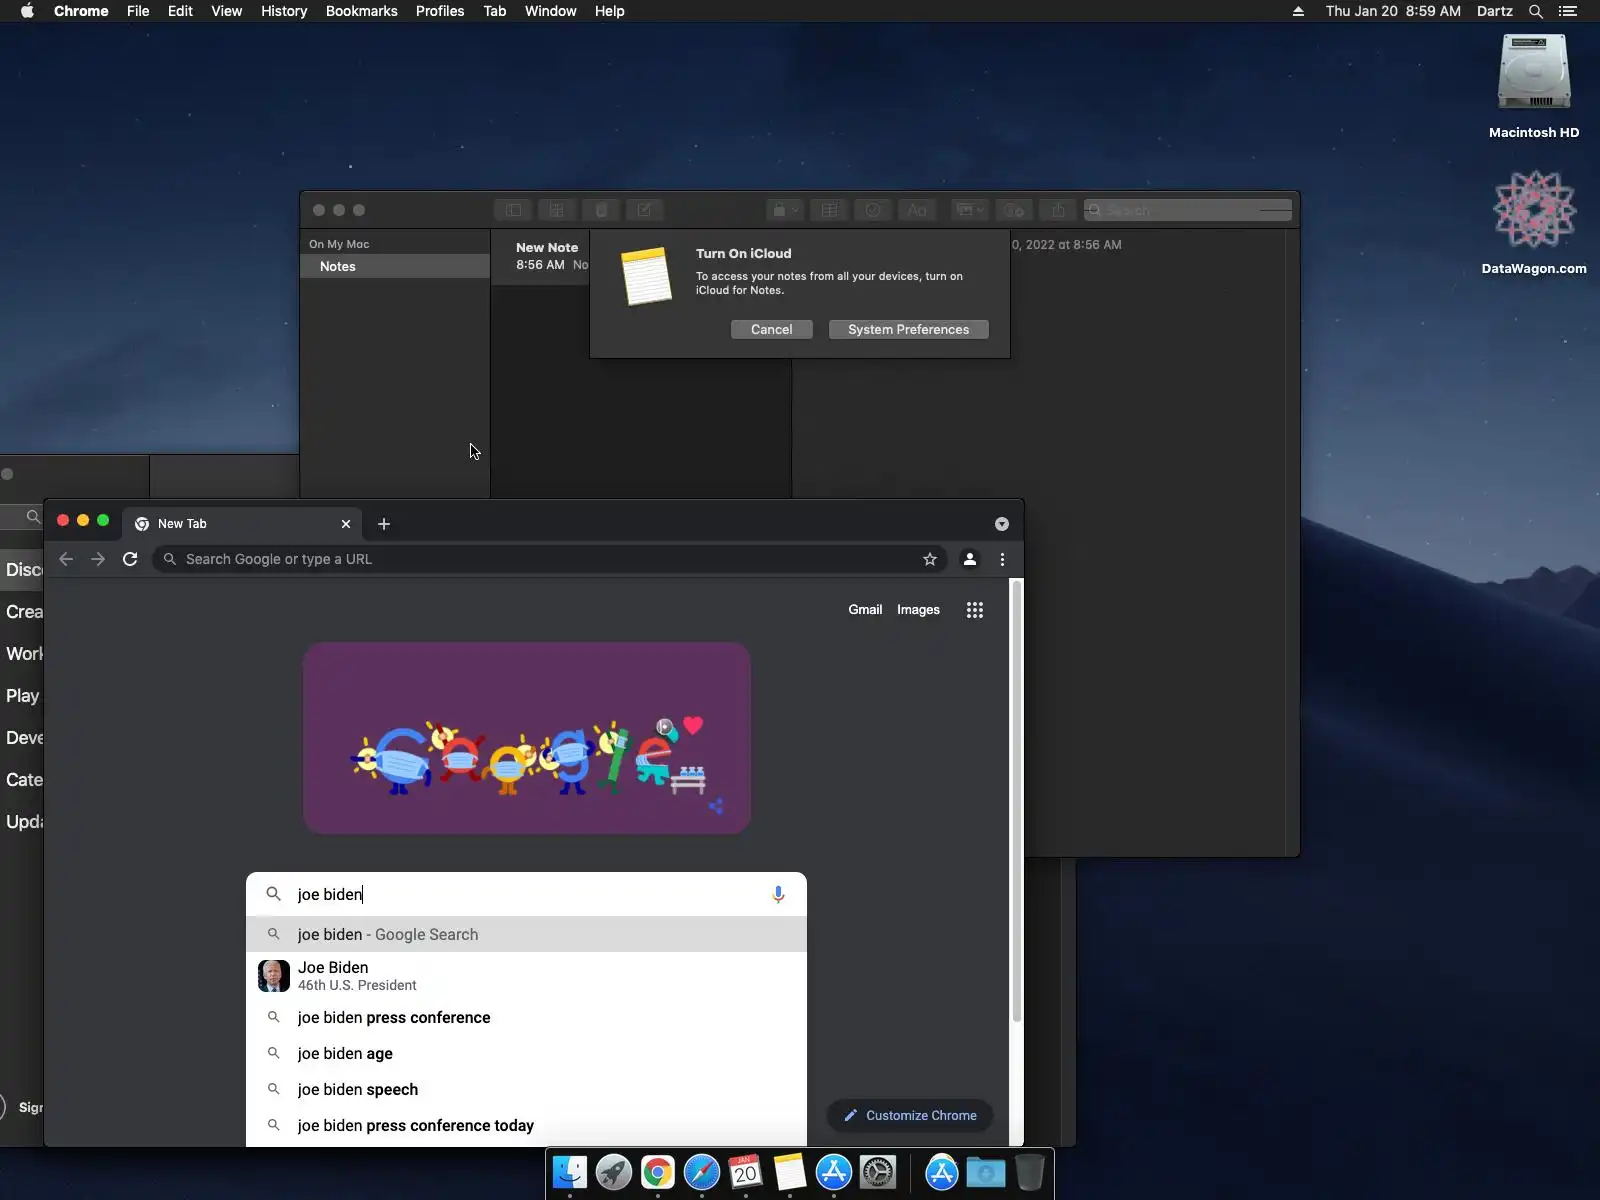The height and width of the screenshot is (1200, 1600).
Task: Choose the Joe Biden 46th U.S. President suggestion
Action: [x=527, y=976]
